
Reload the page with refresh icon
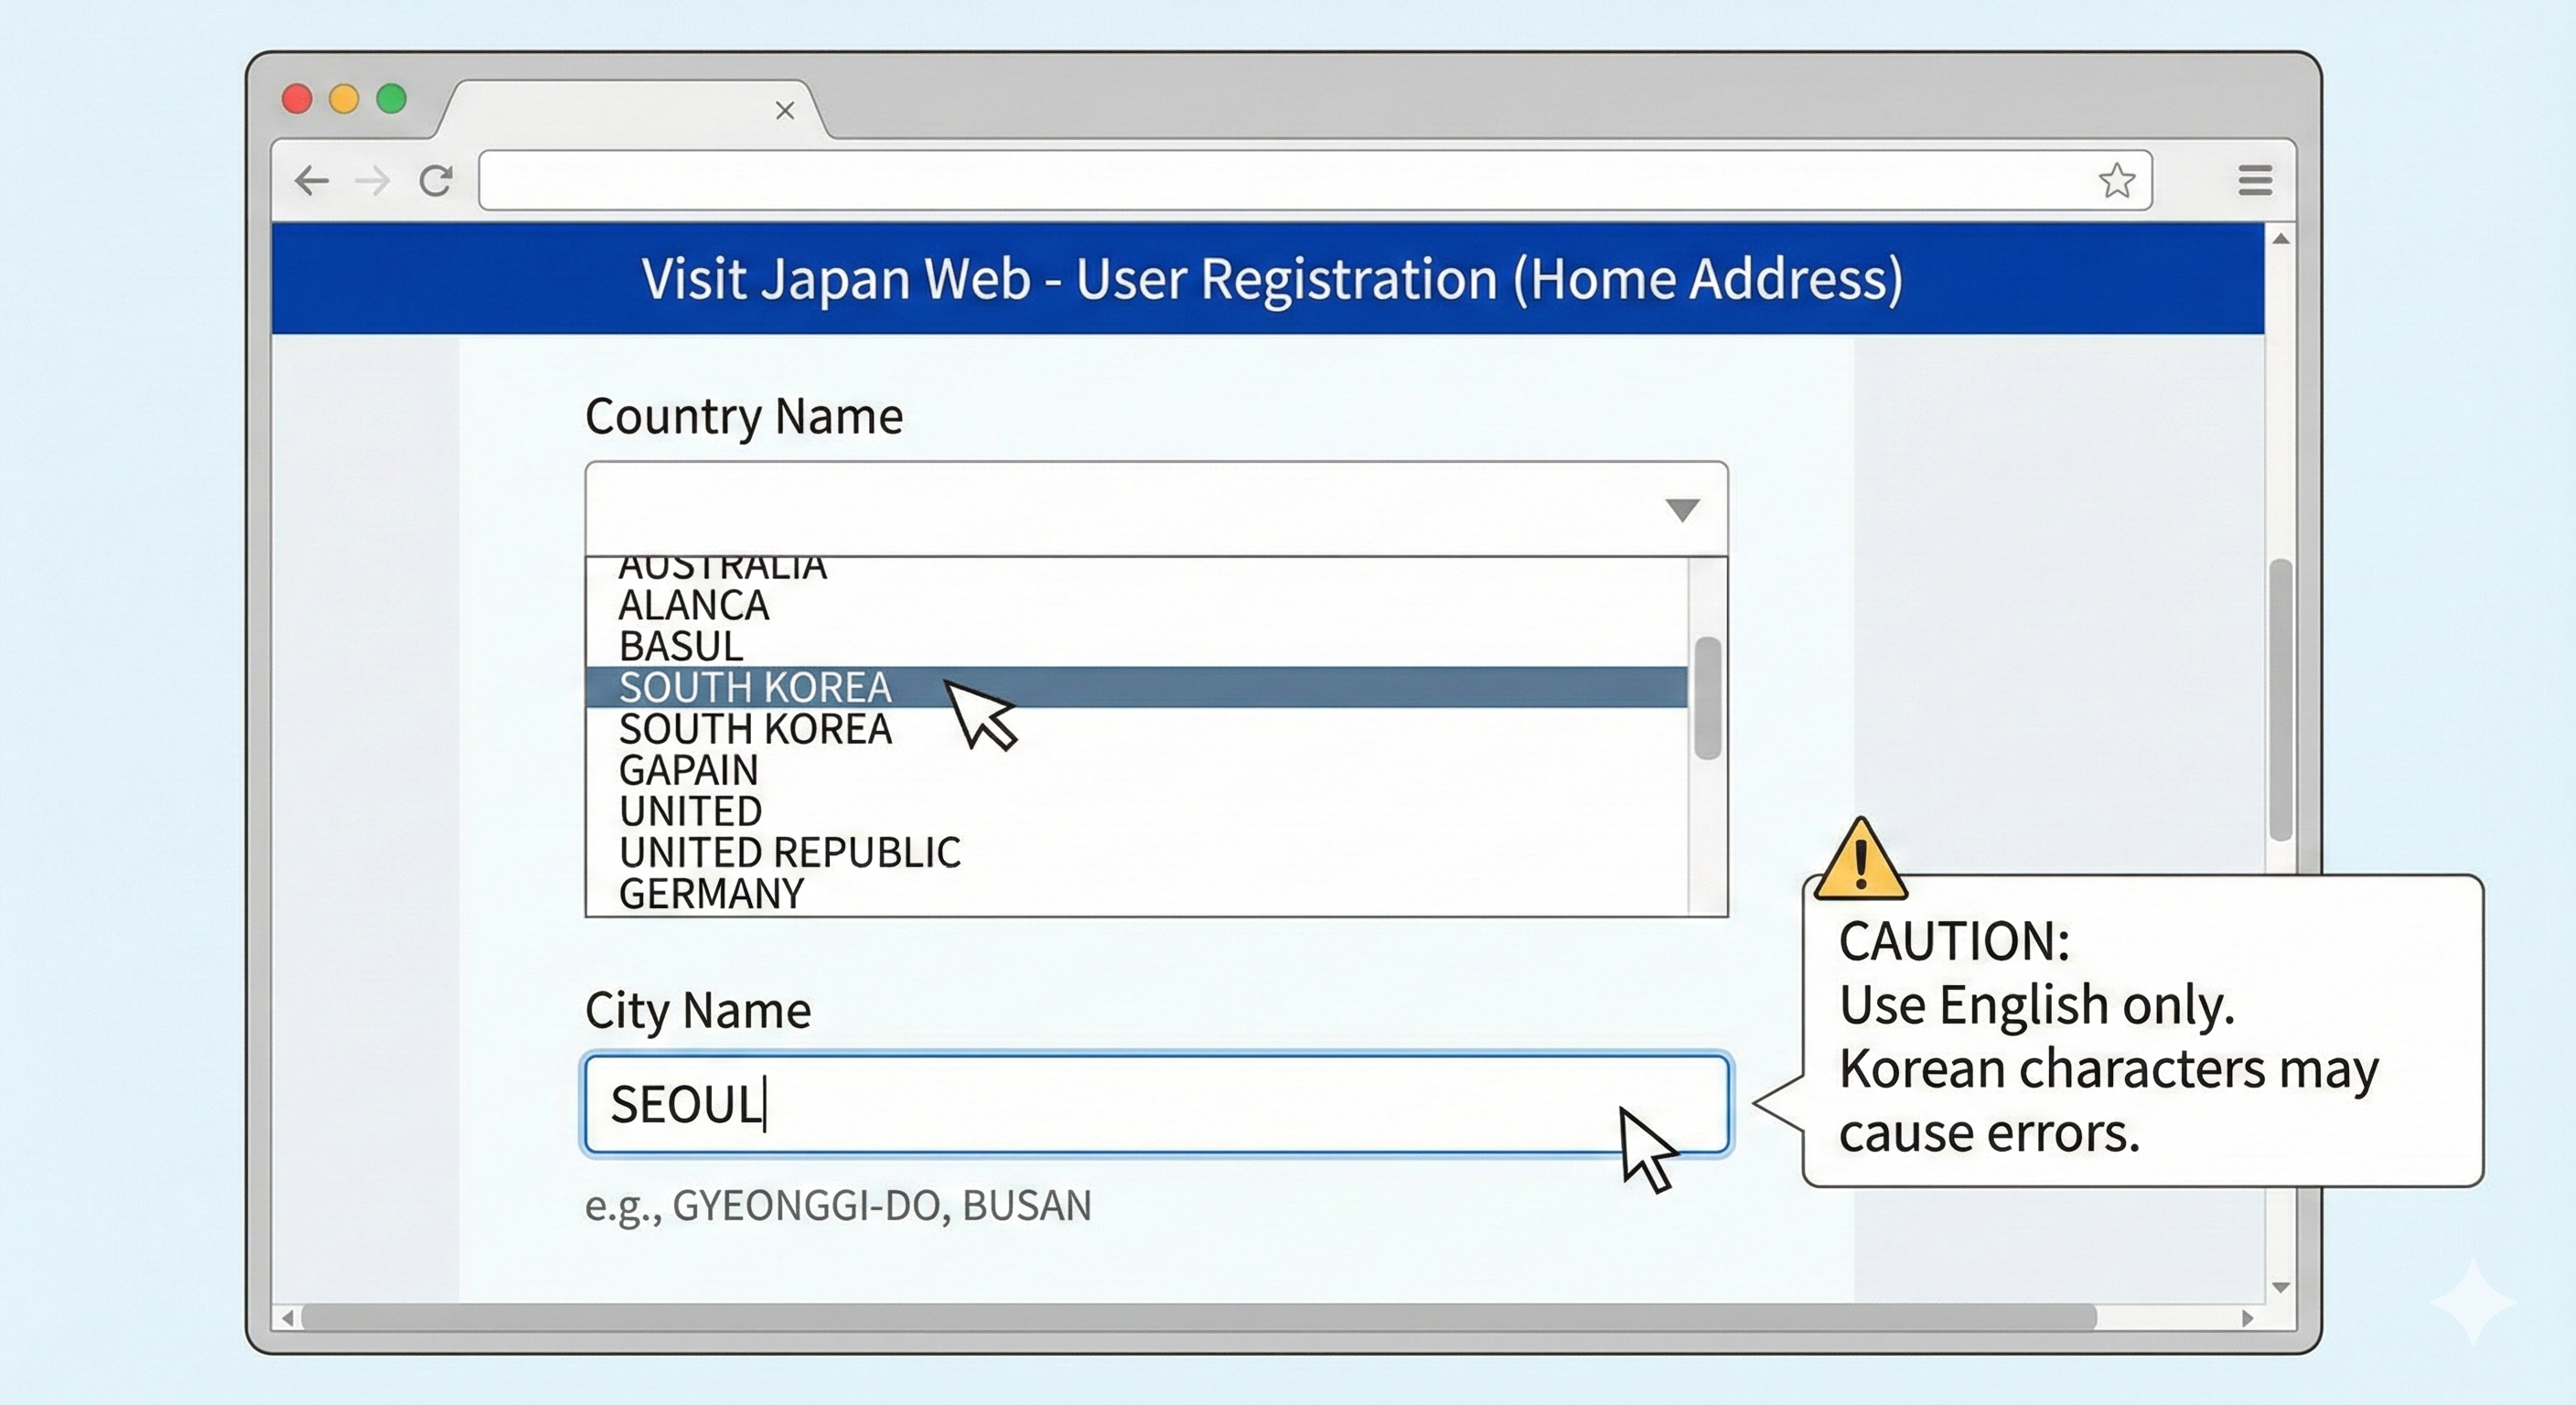point(436,181)
